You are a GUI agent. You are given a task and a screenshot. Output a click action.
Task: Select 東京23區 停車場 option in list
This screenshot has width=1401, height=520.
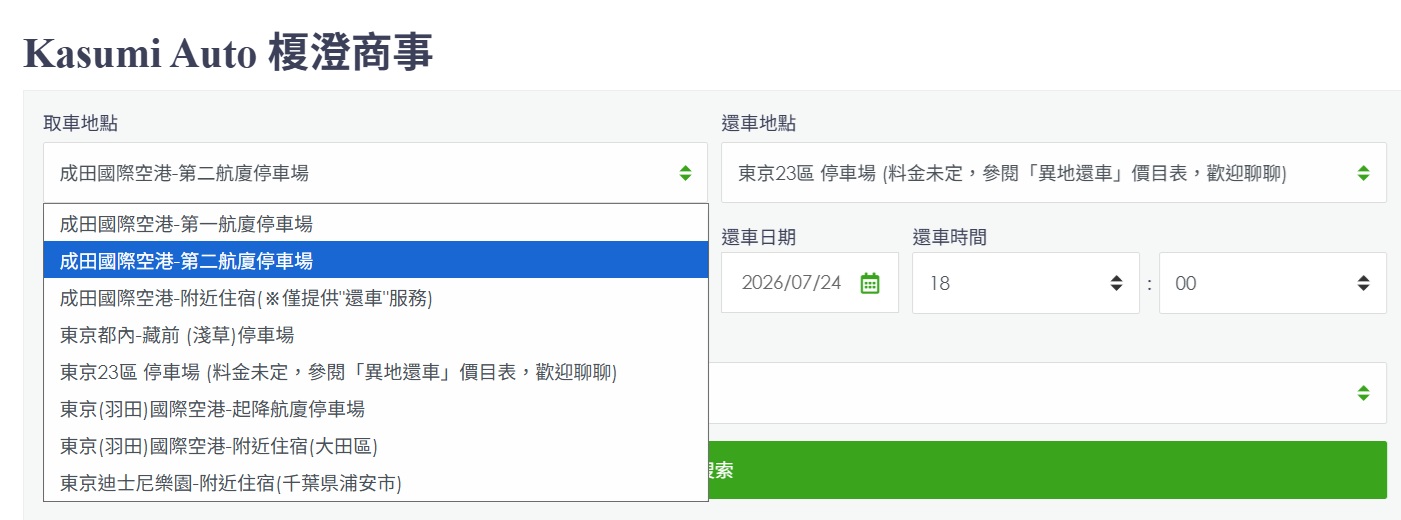click(x=376, y=372)
